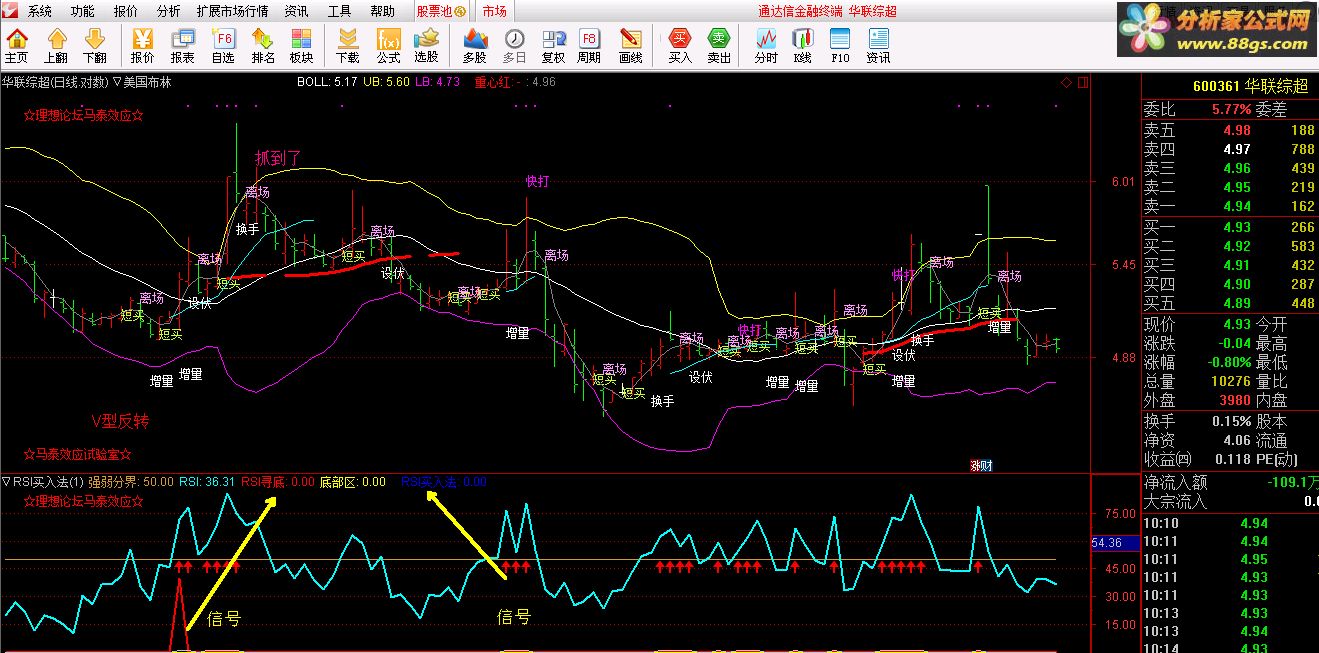
Task: Open the 报表 report toolbar icon
Action: coord(182,46)
